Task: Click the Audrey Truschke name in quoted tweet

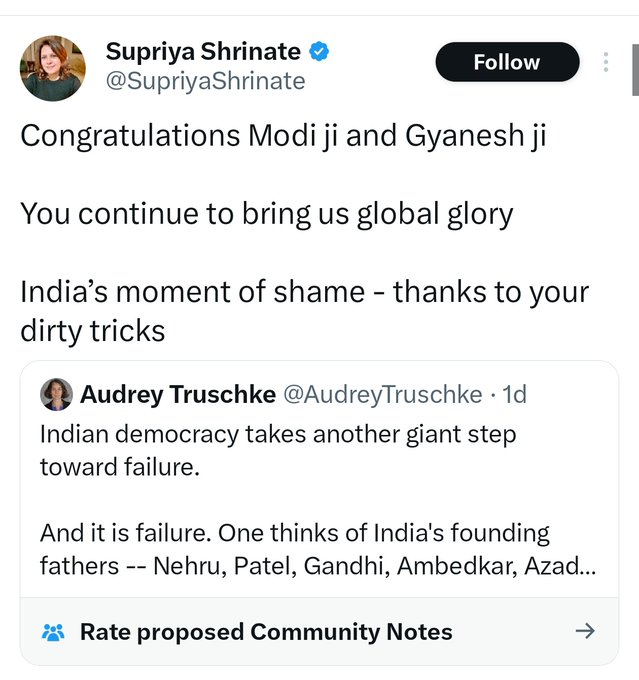Action: 178,395
